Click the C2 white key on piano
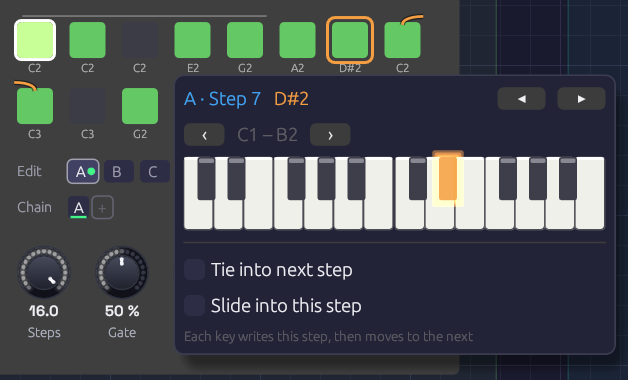Image resolution: width=628 pixels, height=380 pixels. coord(410,215)
